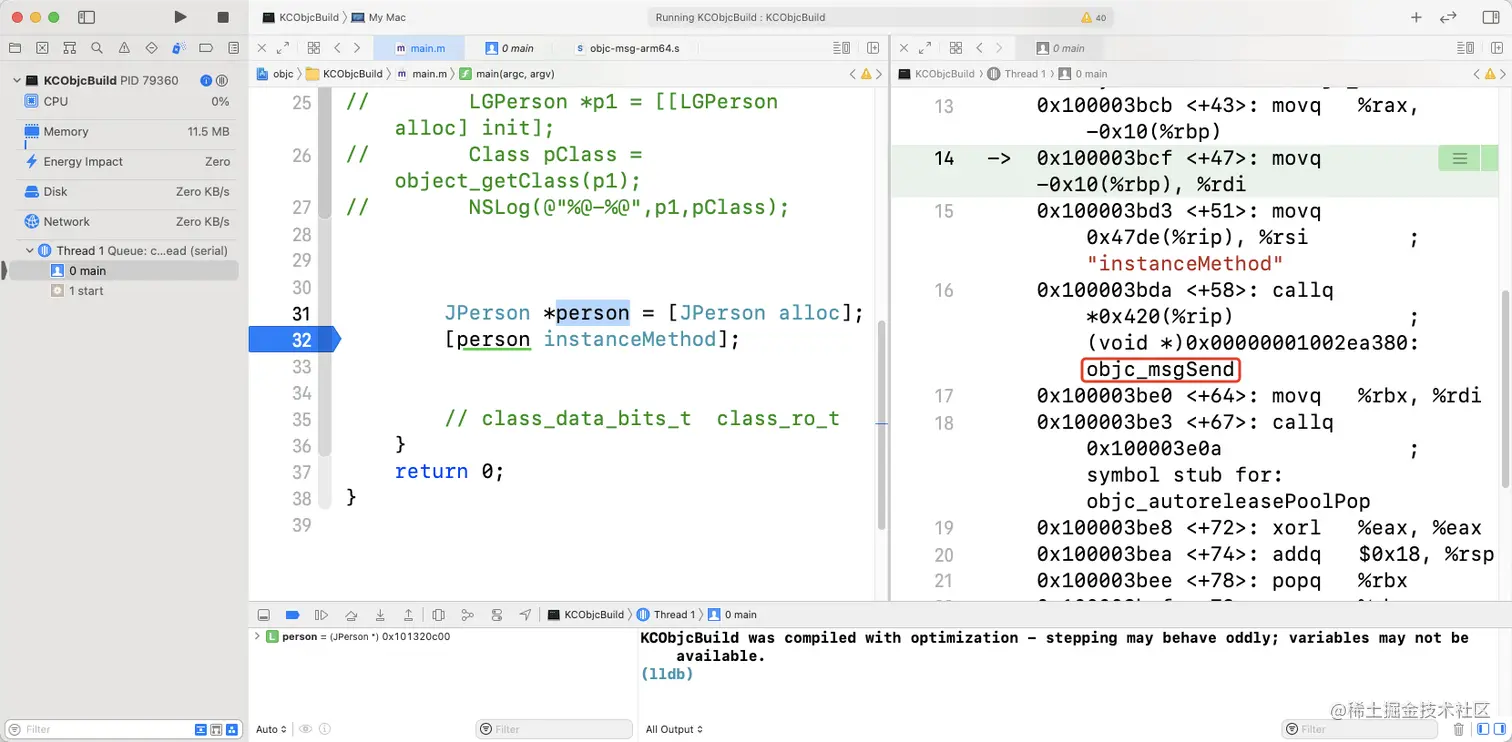
Task: Open the Test navigator diamond icon
Action: tap(151, 47)
